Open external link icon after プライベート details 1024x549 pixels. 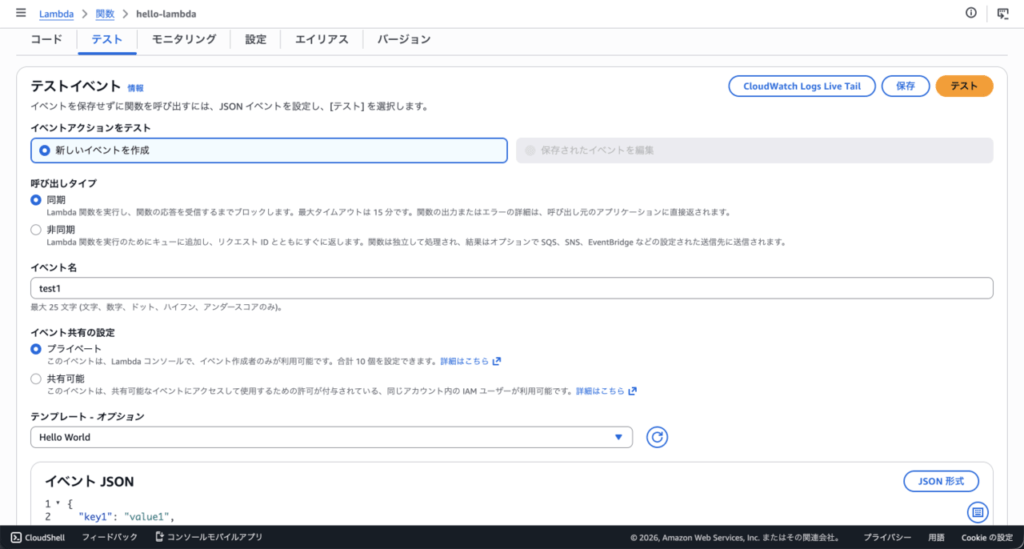pos(497,361)
